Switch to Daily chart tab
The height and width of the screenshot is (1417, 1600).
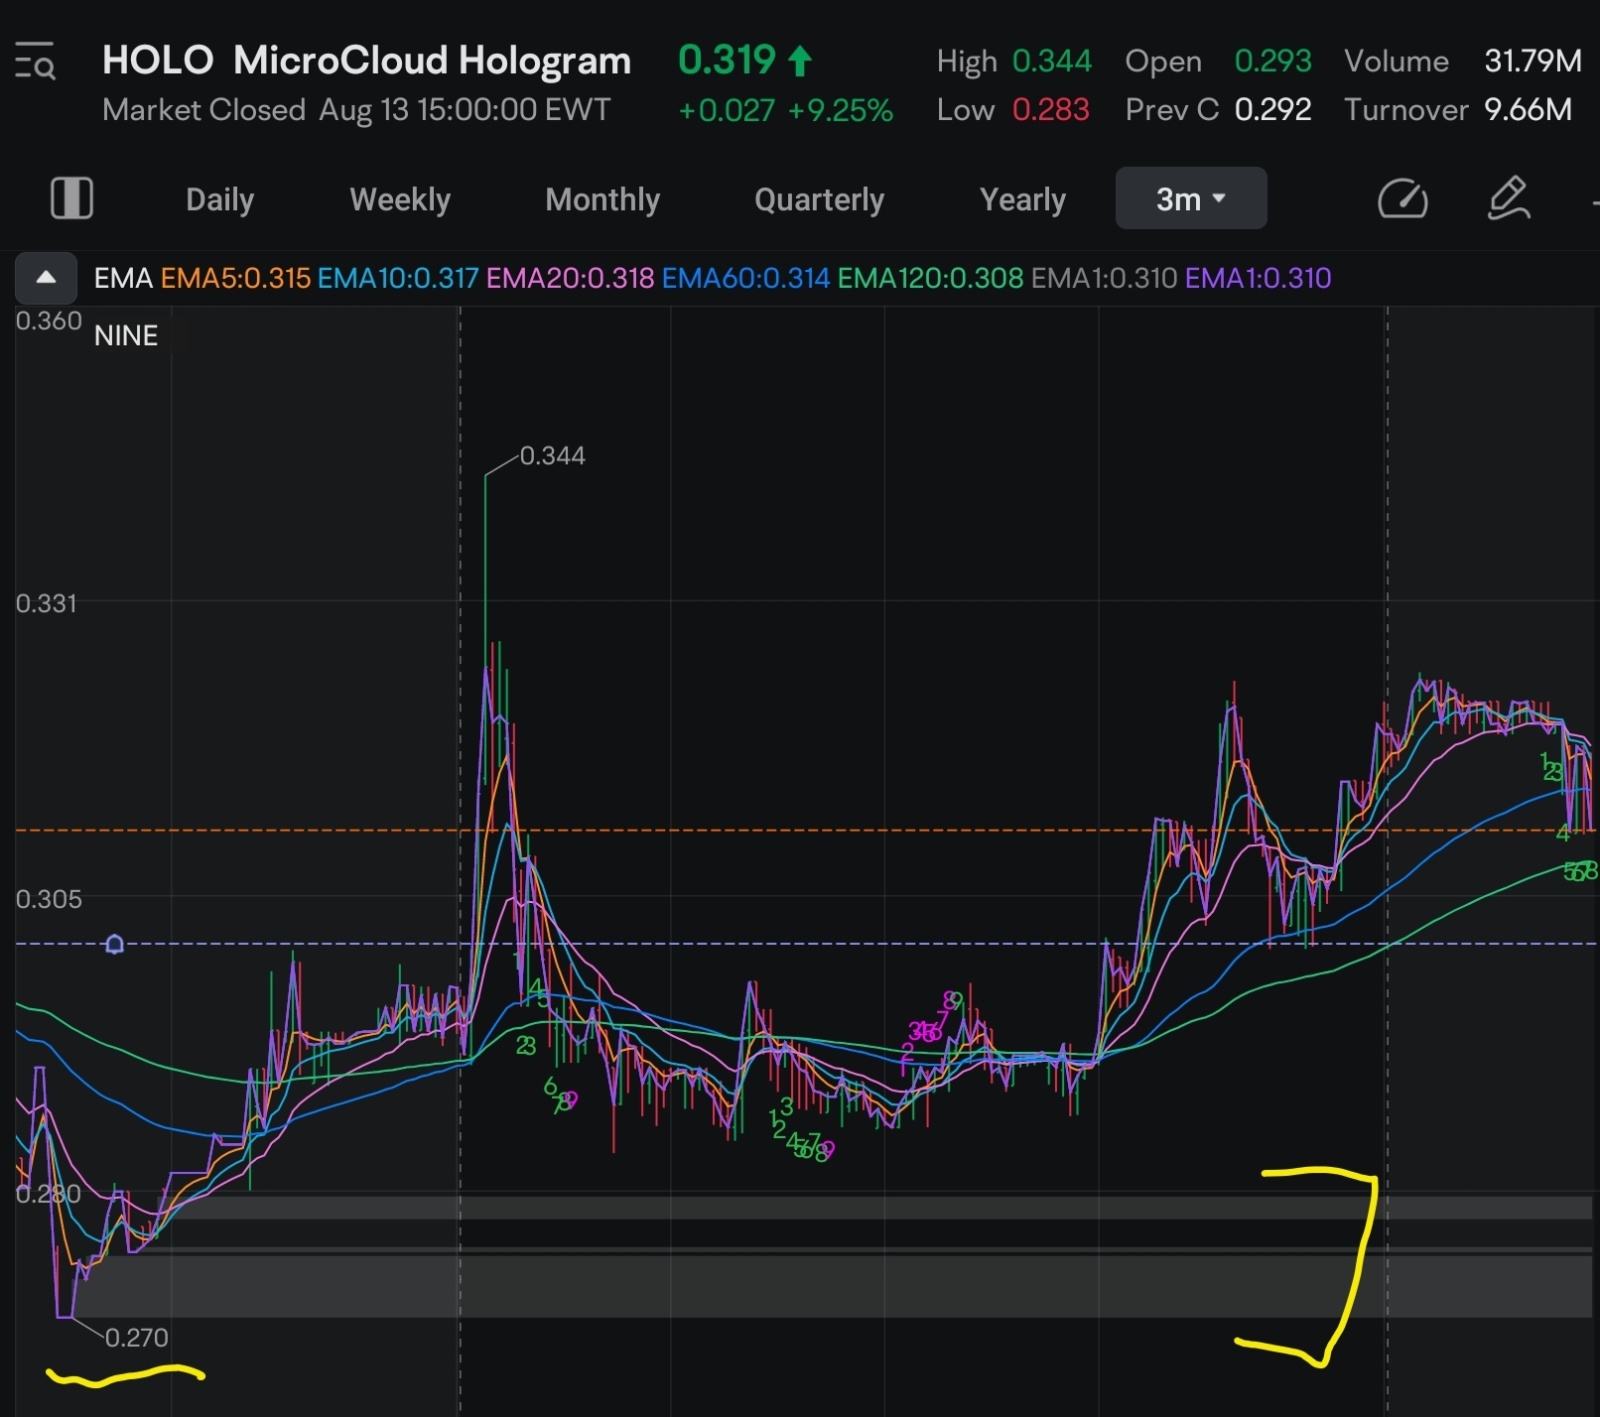click(220, 200)
